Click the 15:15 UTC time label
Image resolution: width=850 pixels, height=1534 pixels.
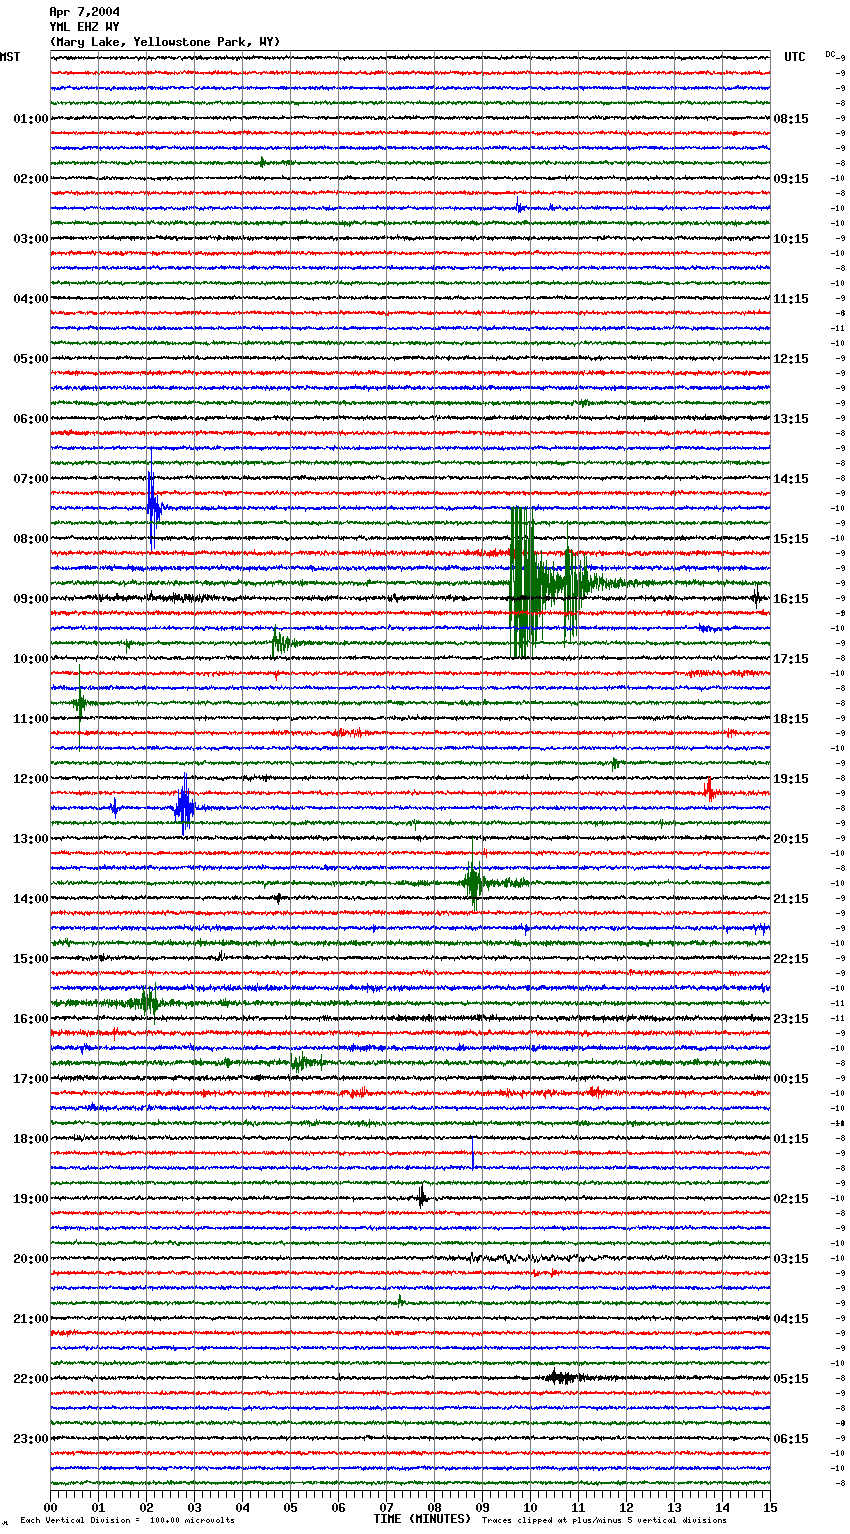pos(791,539)
